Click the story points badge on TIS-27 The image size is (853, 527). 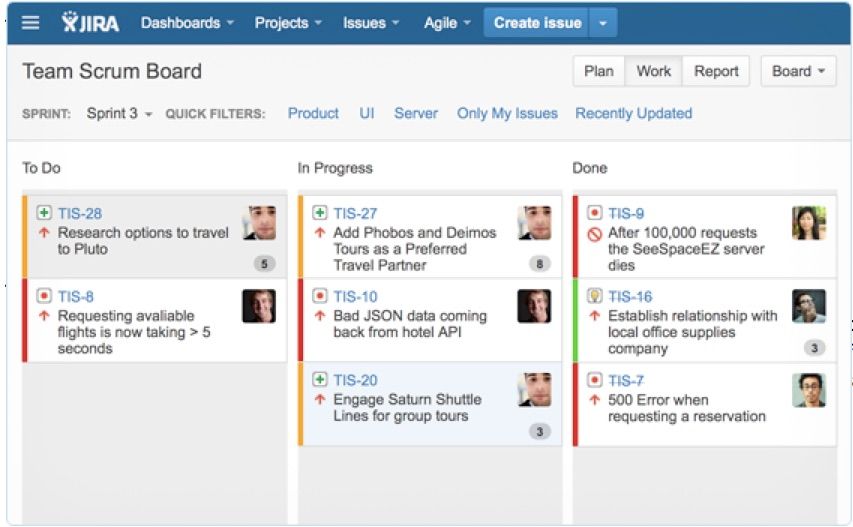coord(539,264)
